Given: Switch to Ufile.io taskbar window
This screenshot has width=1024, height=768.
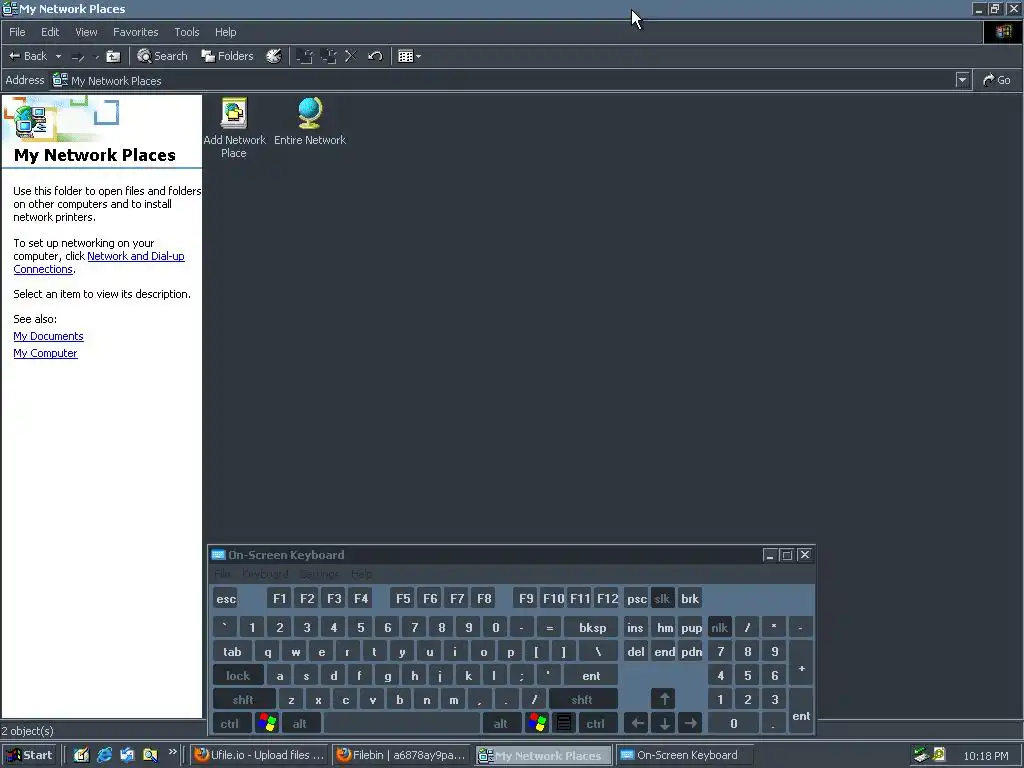Looking at the screenshot, I should click(x=259, y=755).
